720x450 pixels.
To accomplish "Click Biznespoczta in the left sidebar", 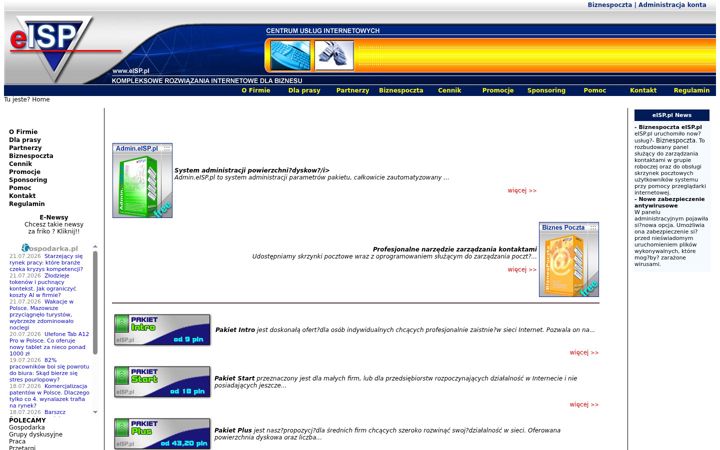I will pos(31,156).
